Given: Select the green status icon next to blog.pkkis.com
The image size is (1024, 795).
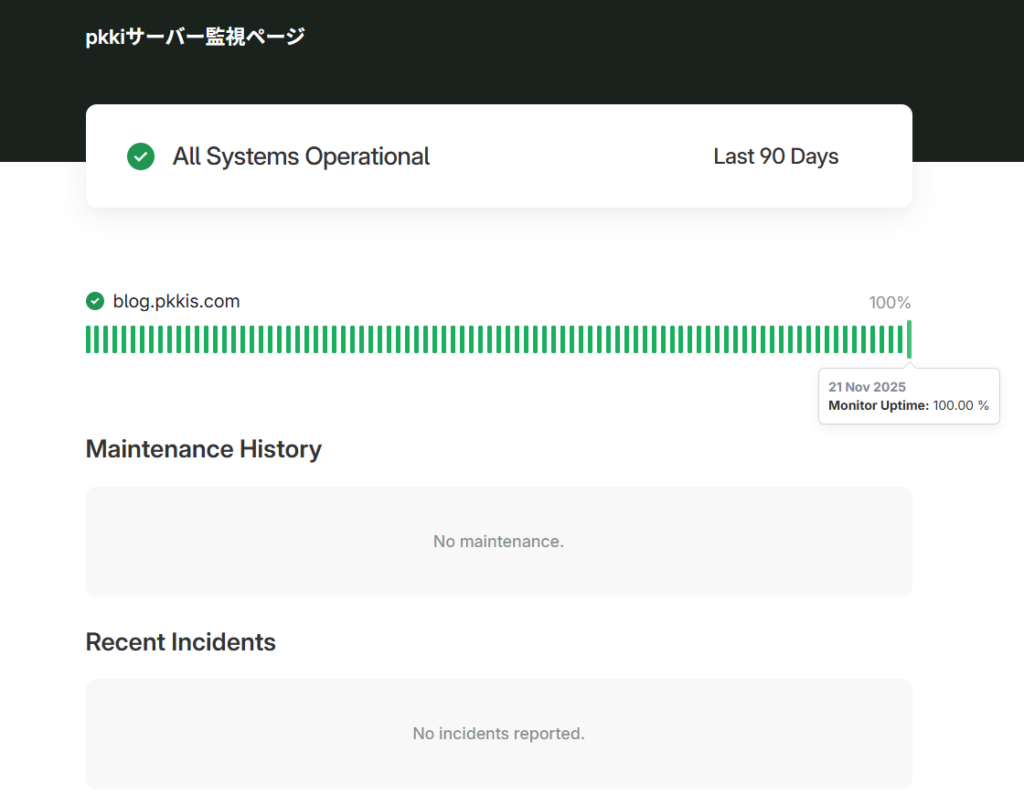Looking at the screenshot, I should 94,301.
